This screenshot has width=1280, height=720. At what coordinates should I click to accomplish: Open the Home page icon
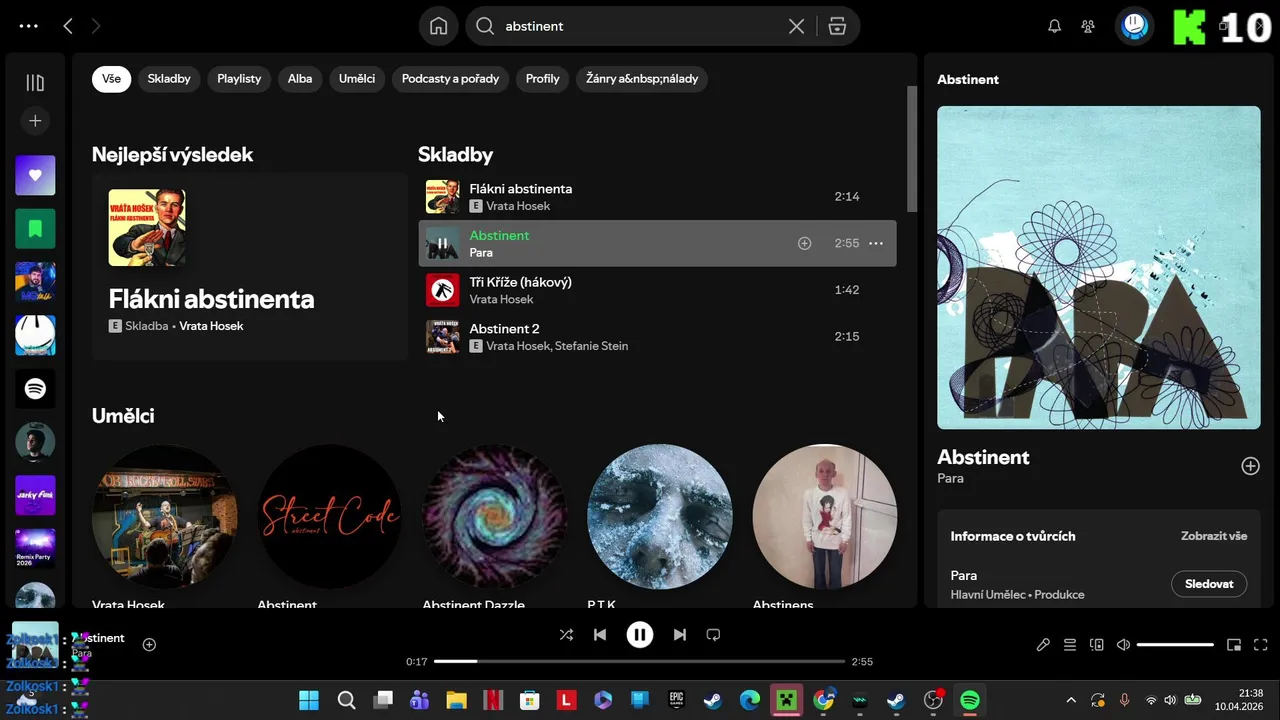[x=438, y=26]
